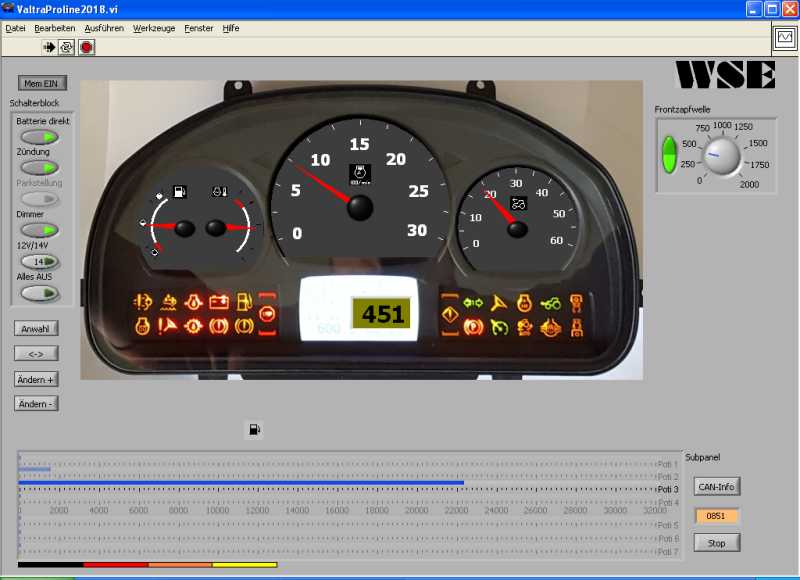Toggle the Dimmer switch

(39, 230)
